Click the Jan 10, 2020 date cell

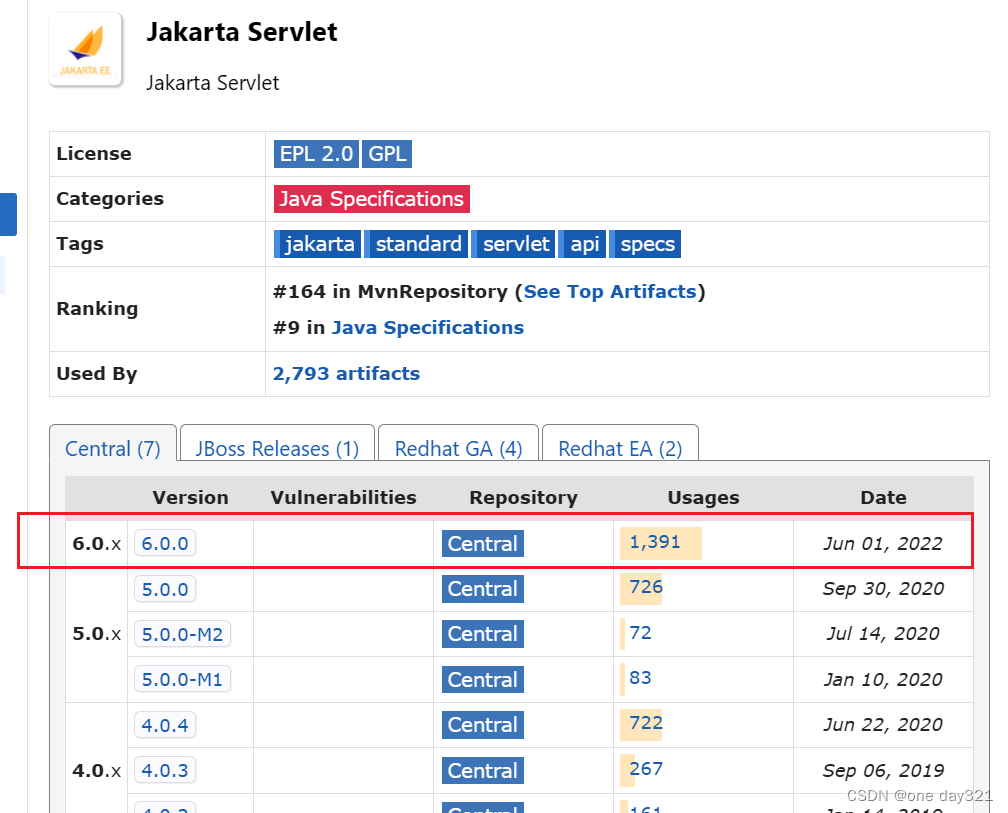pyautogui.click(x=883, y=679)
